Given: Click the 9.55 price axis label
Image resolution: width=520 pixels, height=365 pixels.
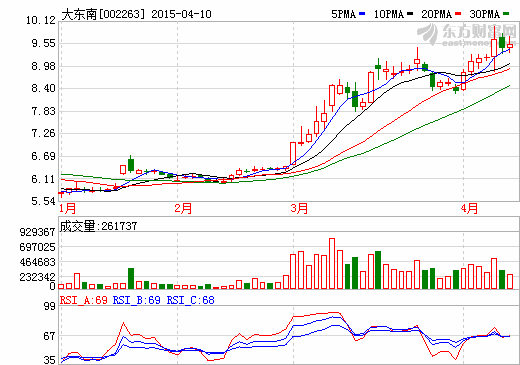Looking at the screenshot, I should tap(43, 43).
